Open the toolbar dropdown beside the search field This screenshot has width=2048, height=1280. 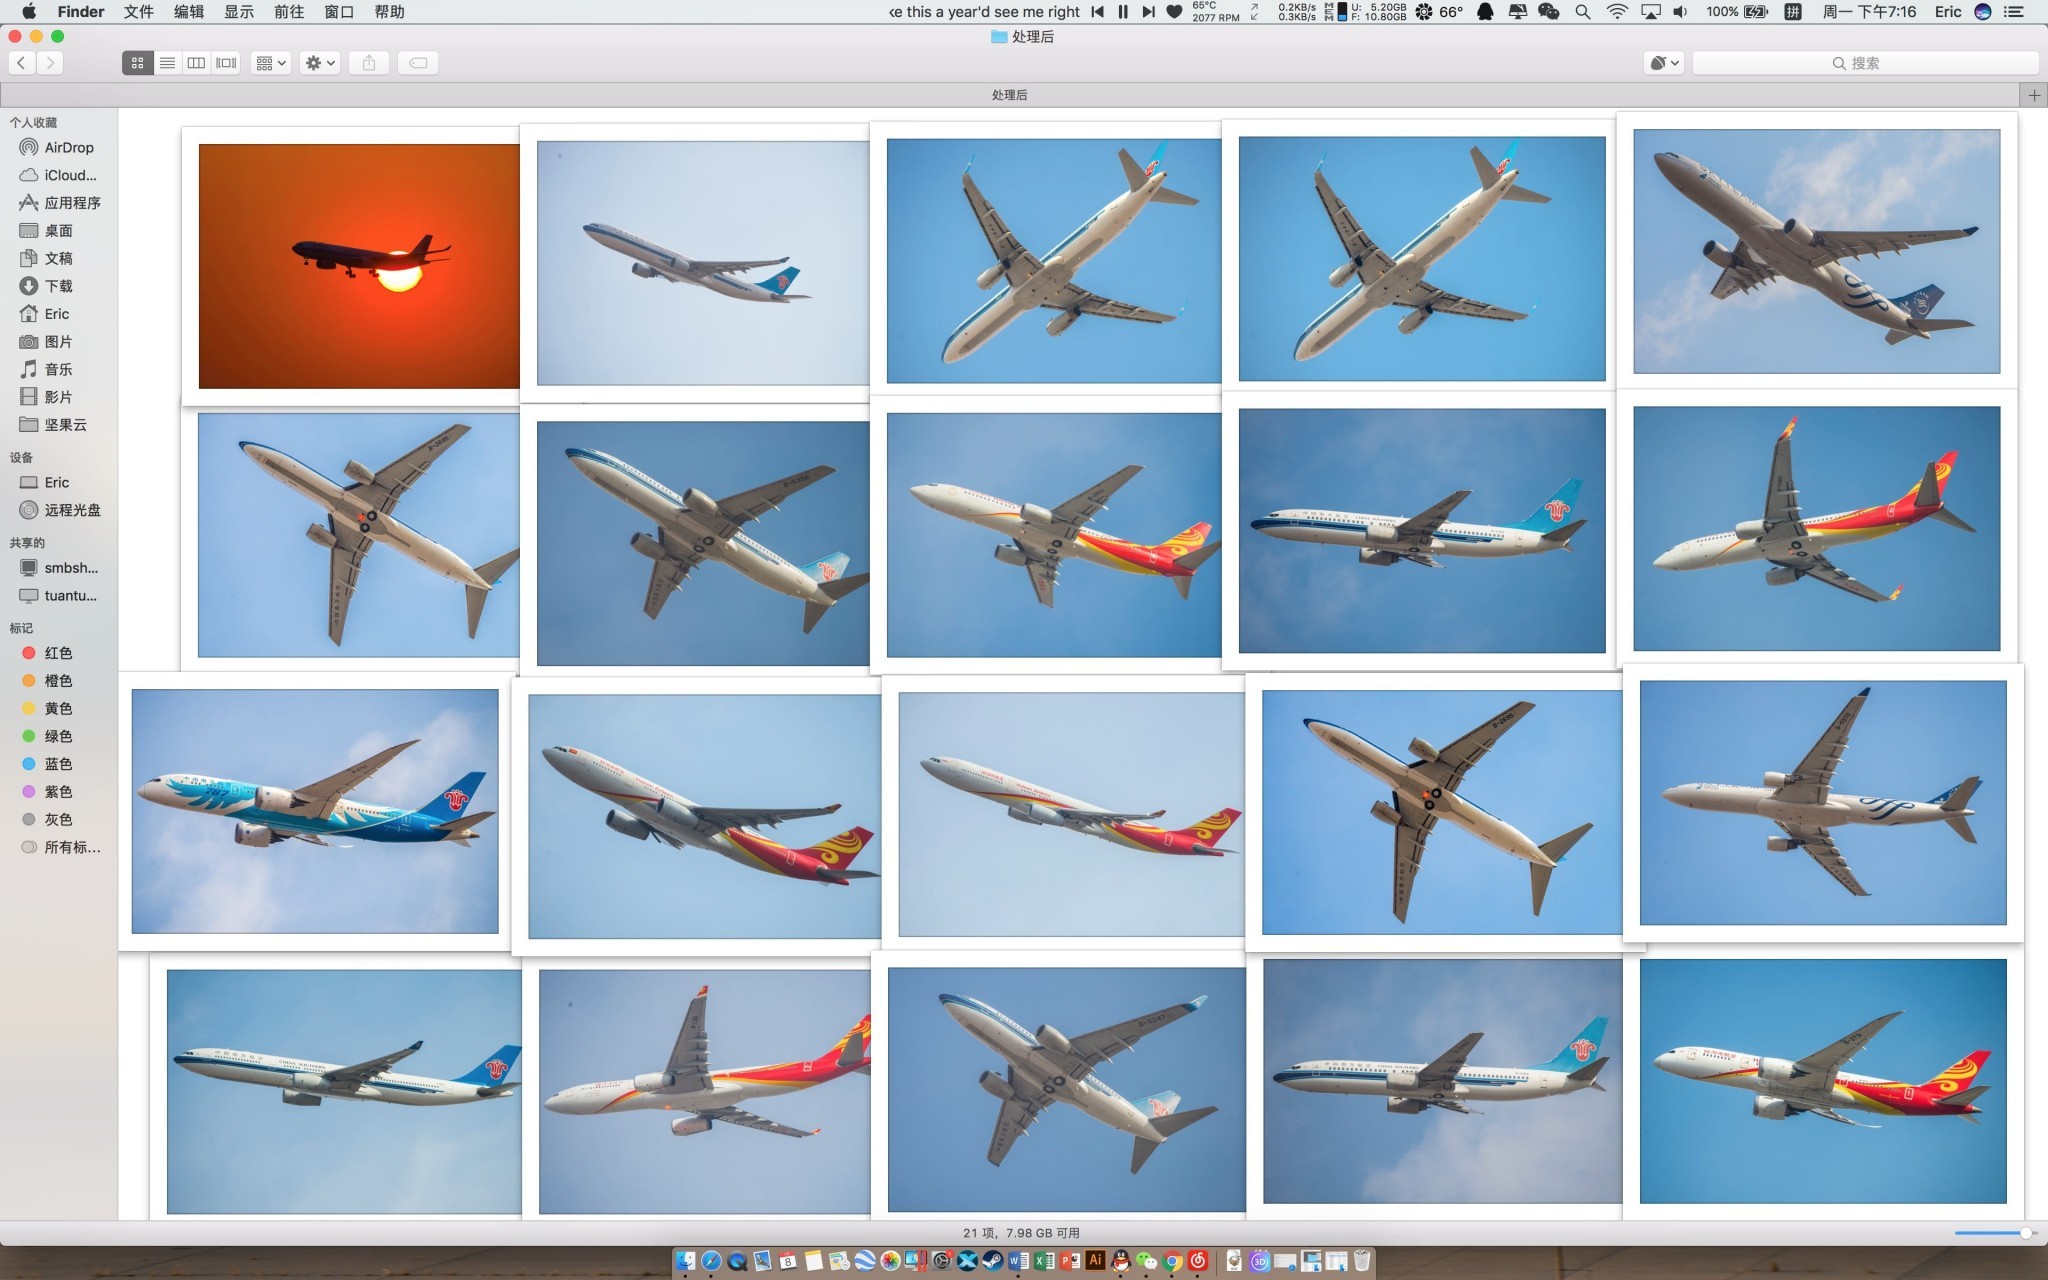(1664, 63)
